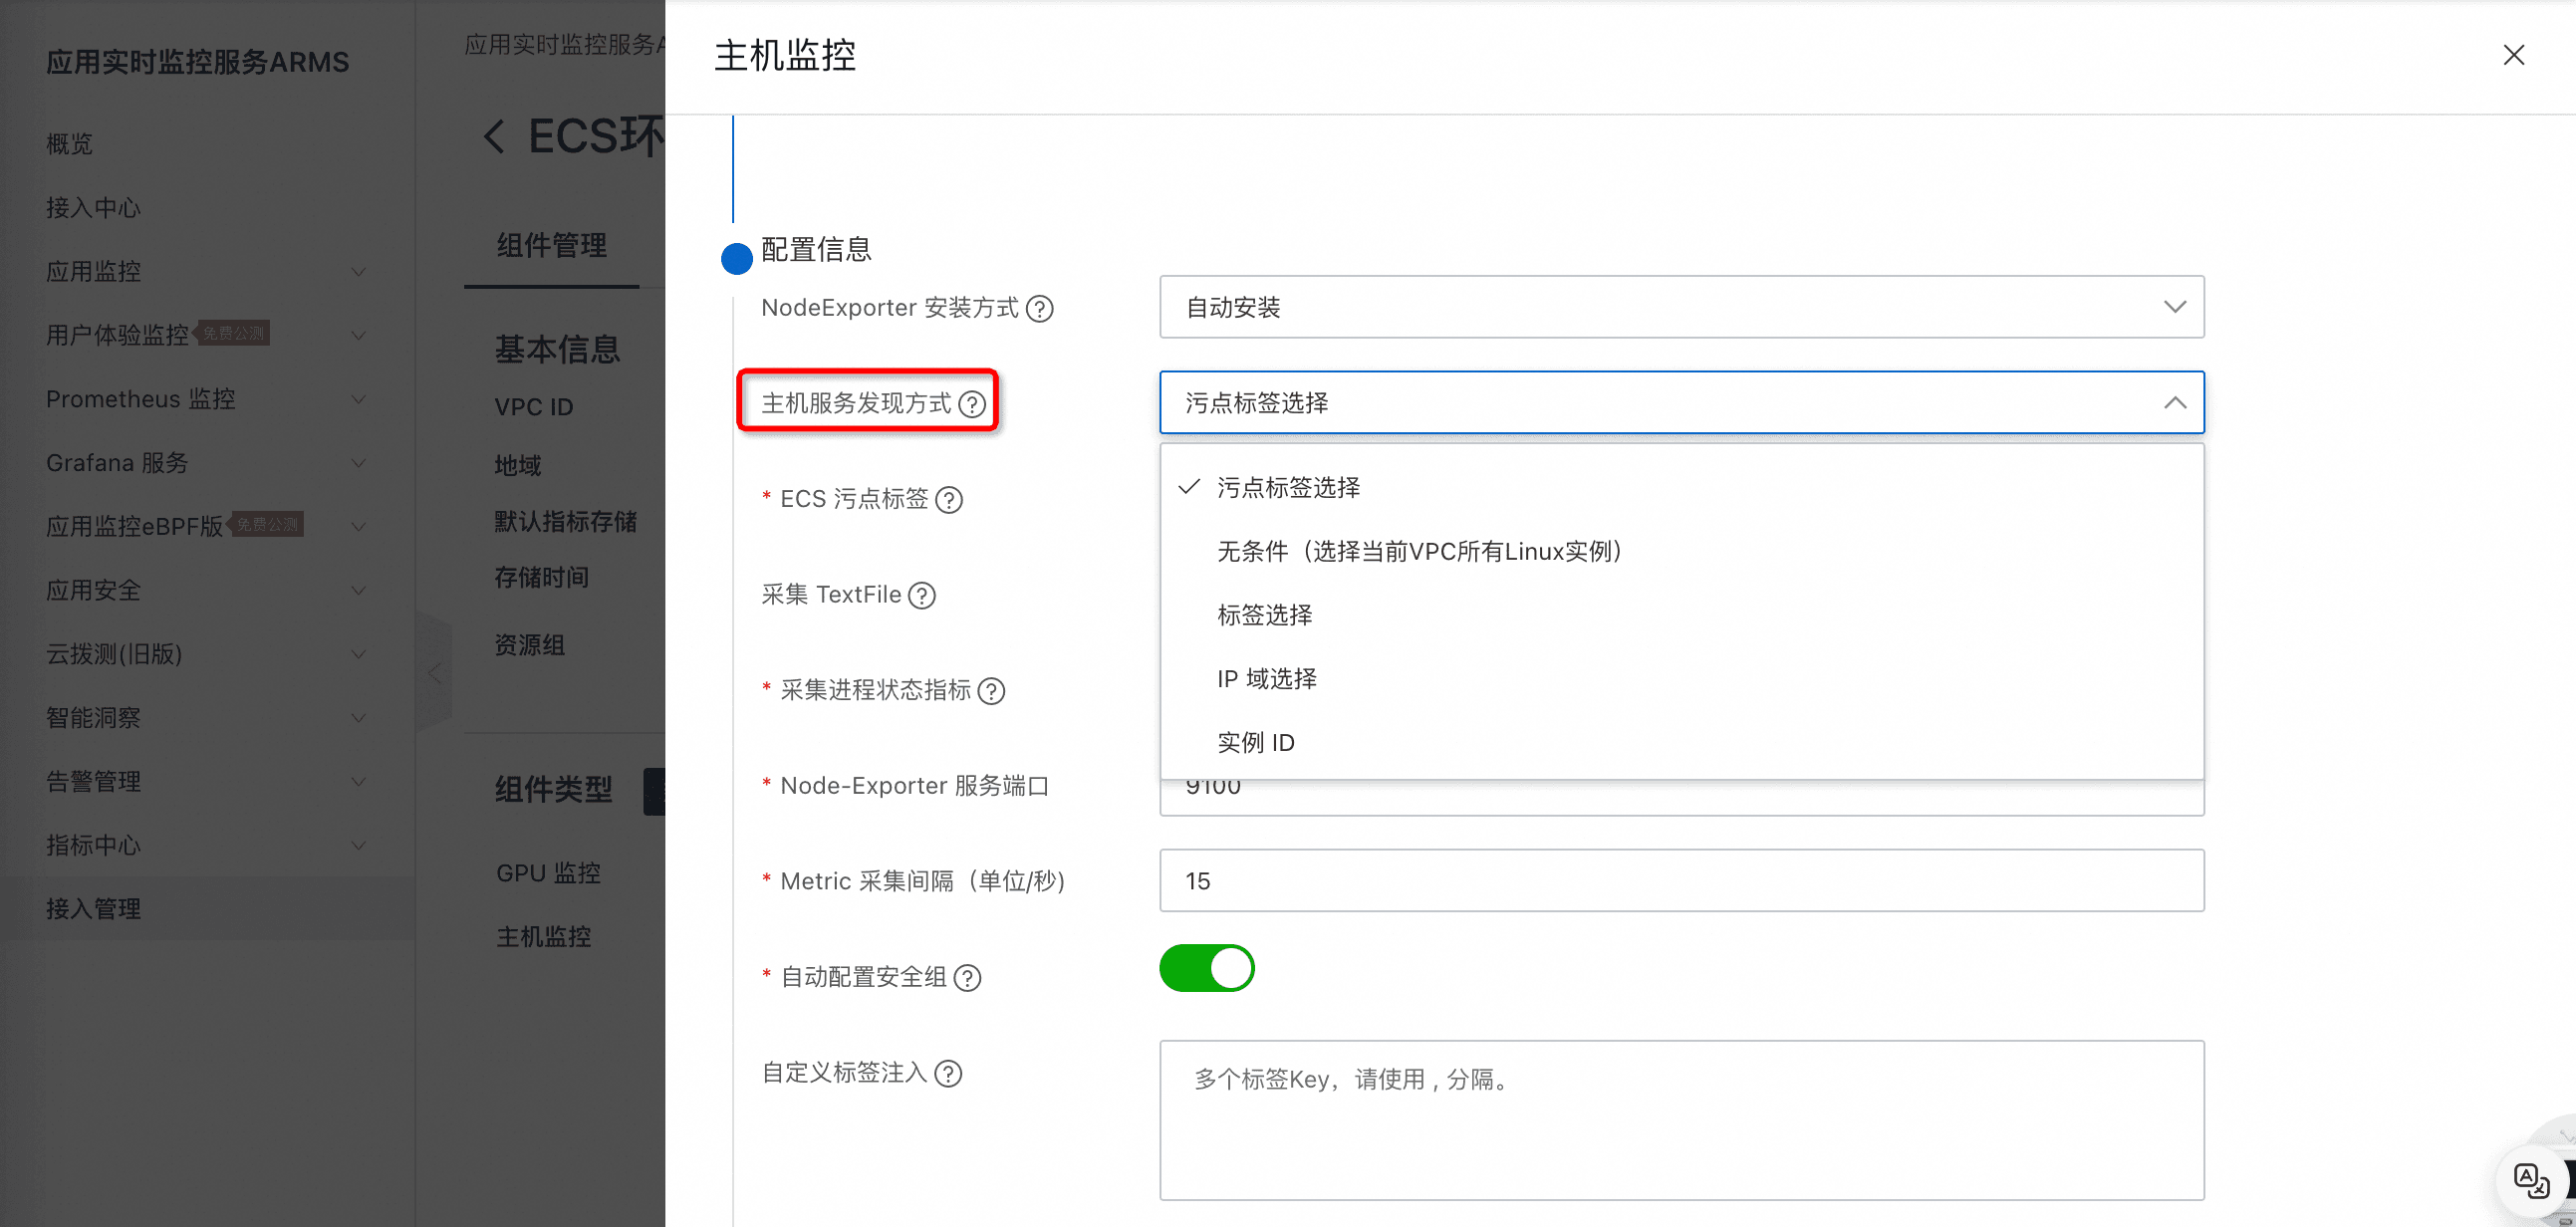
Task: Click the ECS 污点标签 help icon
Action: [949, 500]
